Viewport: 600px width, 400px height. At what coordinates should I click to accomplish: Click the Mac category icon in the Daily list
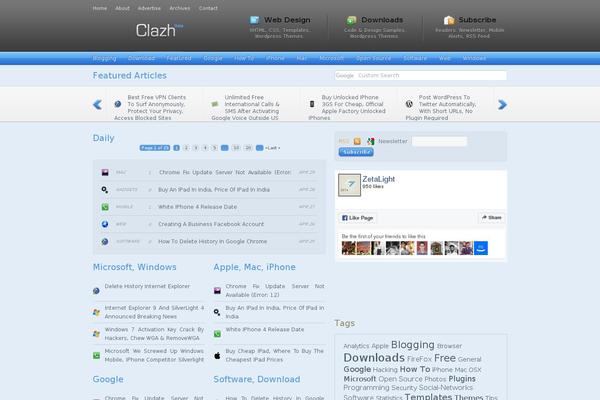tap(105, 172)
